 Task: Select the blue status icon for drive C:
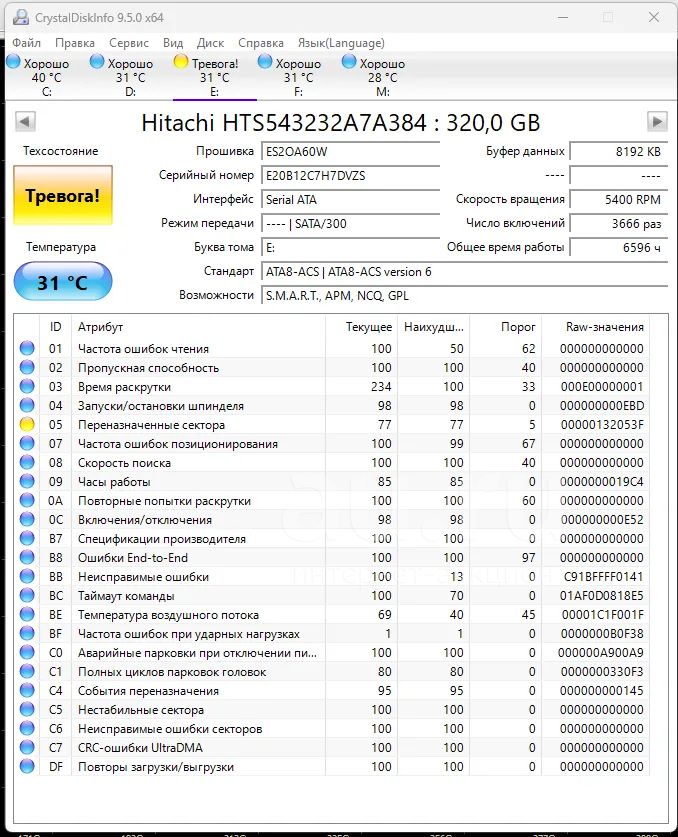coord(13,62)
